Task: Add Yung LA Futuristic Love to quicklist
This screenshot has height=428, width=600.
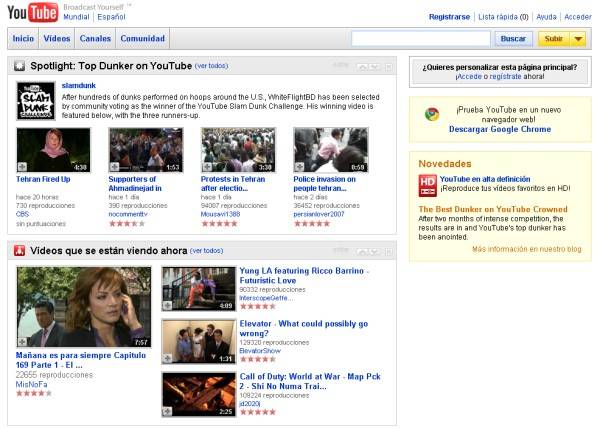Action: [x=167, y=305]
